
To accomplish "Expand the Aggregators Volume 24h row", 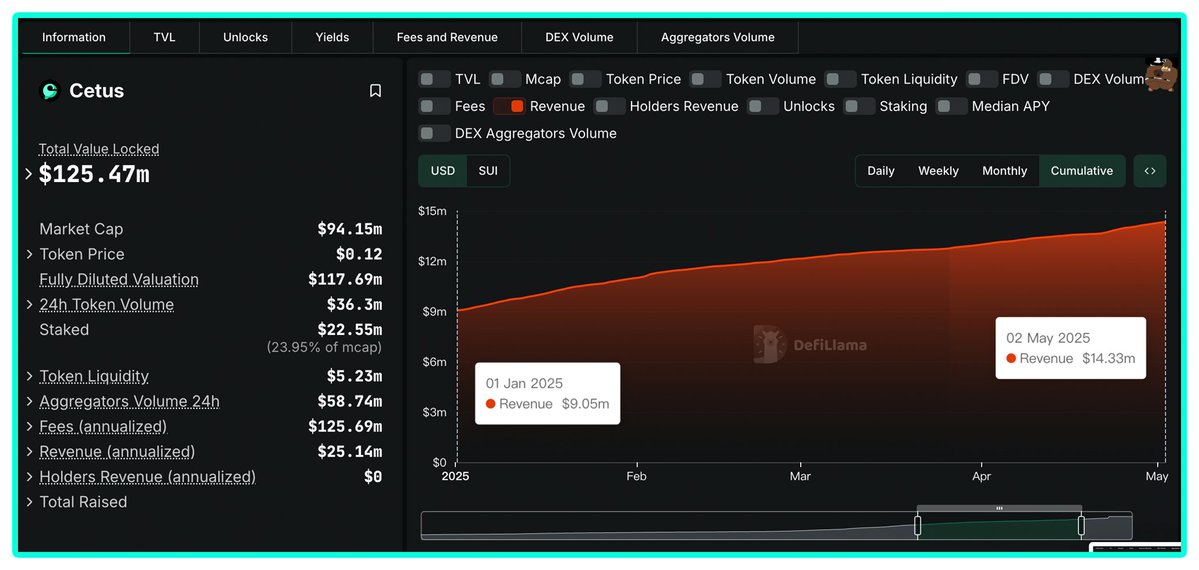I will [29, 402].
